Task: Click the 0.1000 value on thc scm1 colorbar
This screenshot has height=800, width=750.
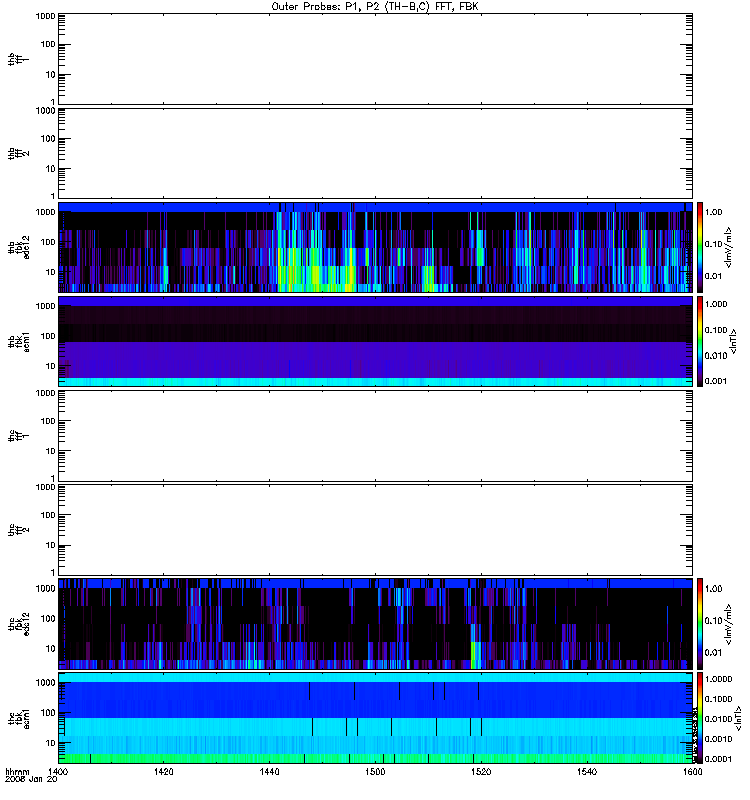Action: click(x=718, y=699)
